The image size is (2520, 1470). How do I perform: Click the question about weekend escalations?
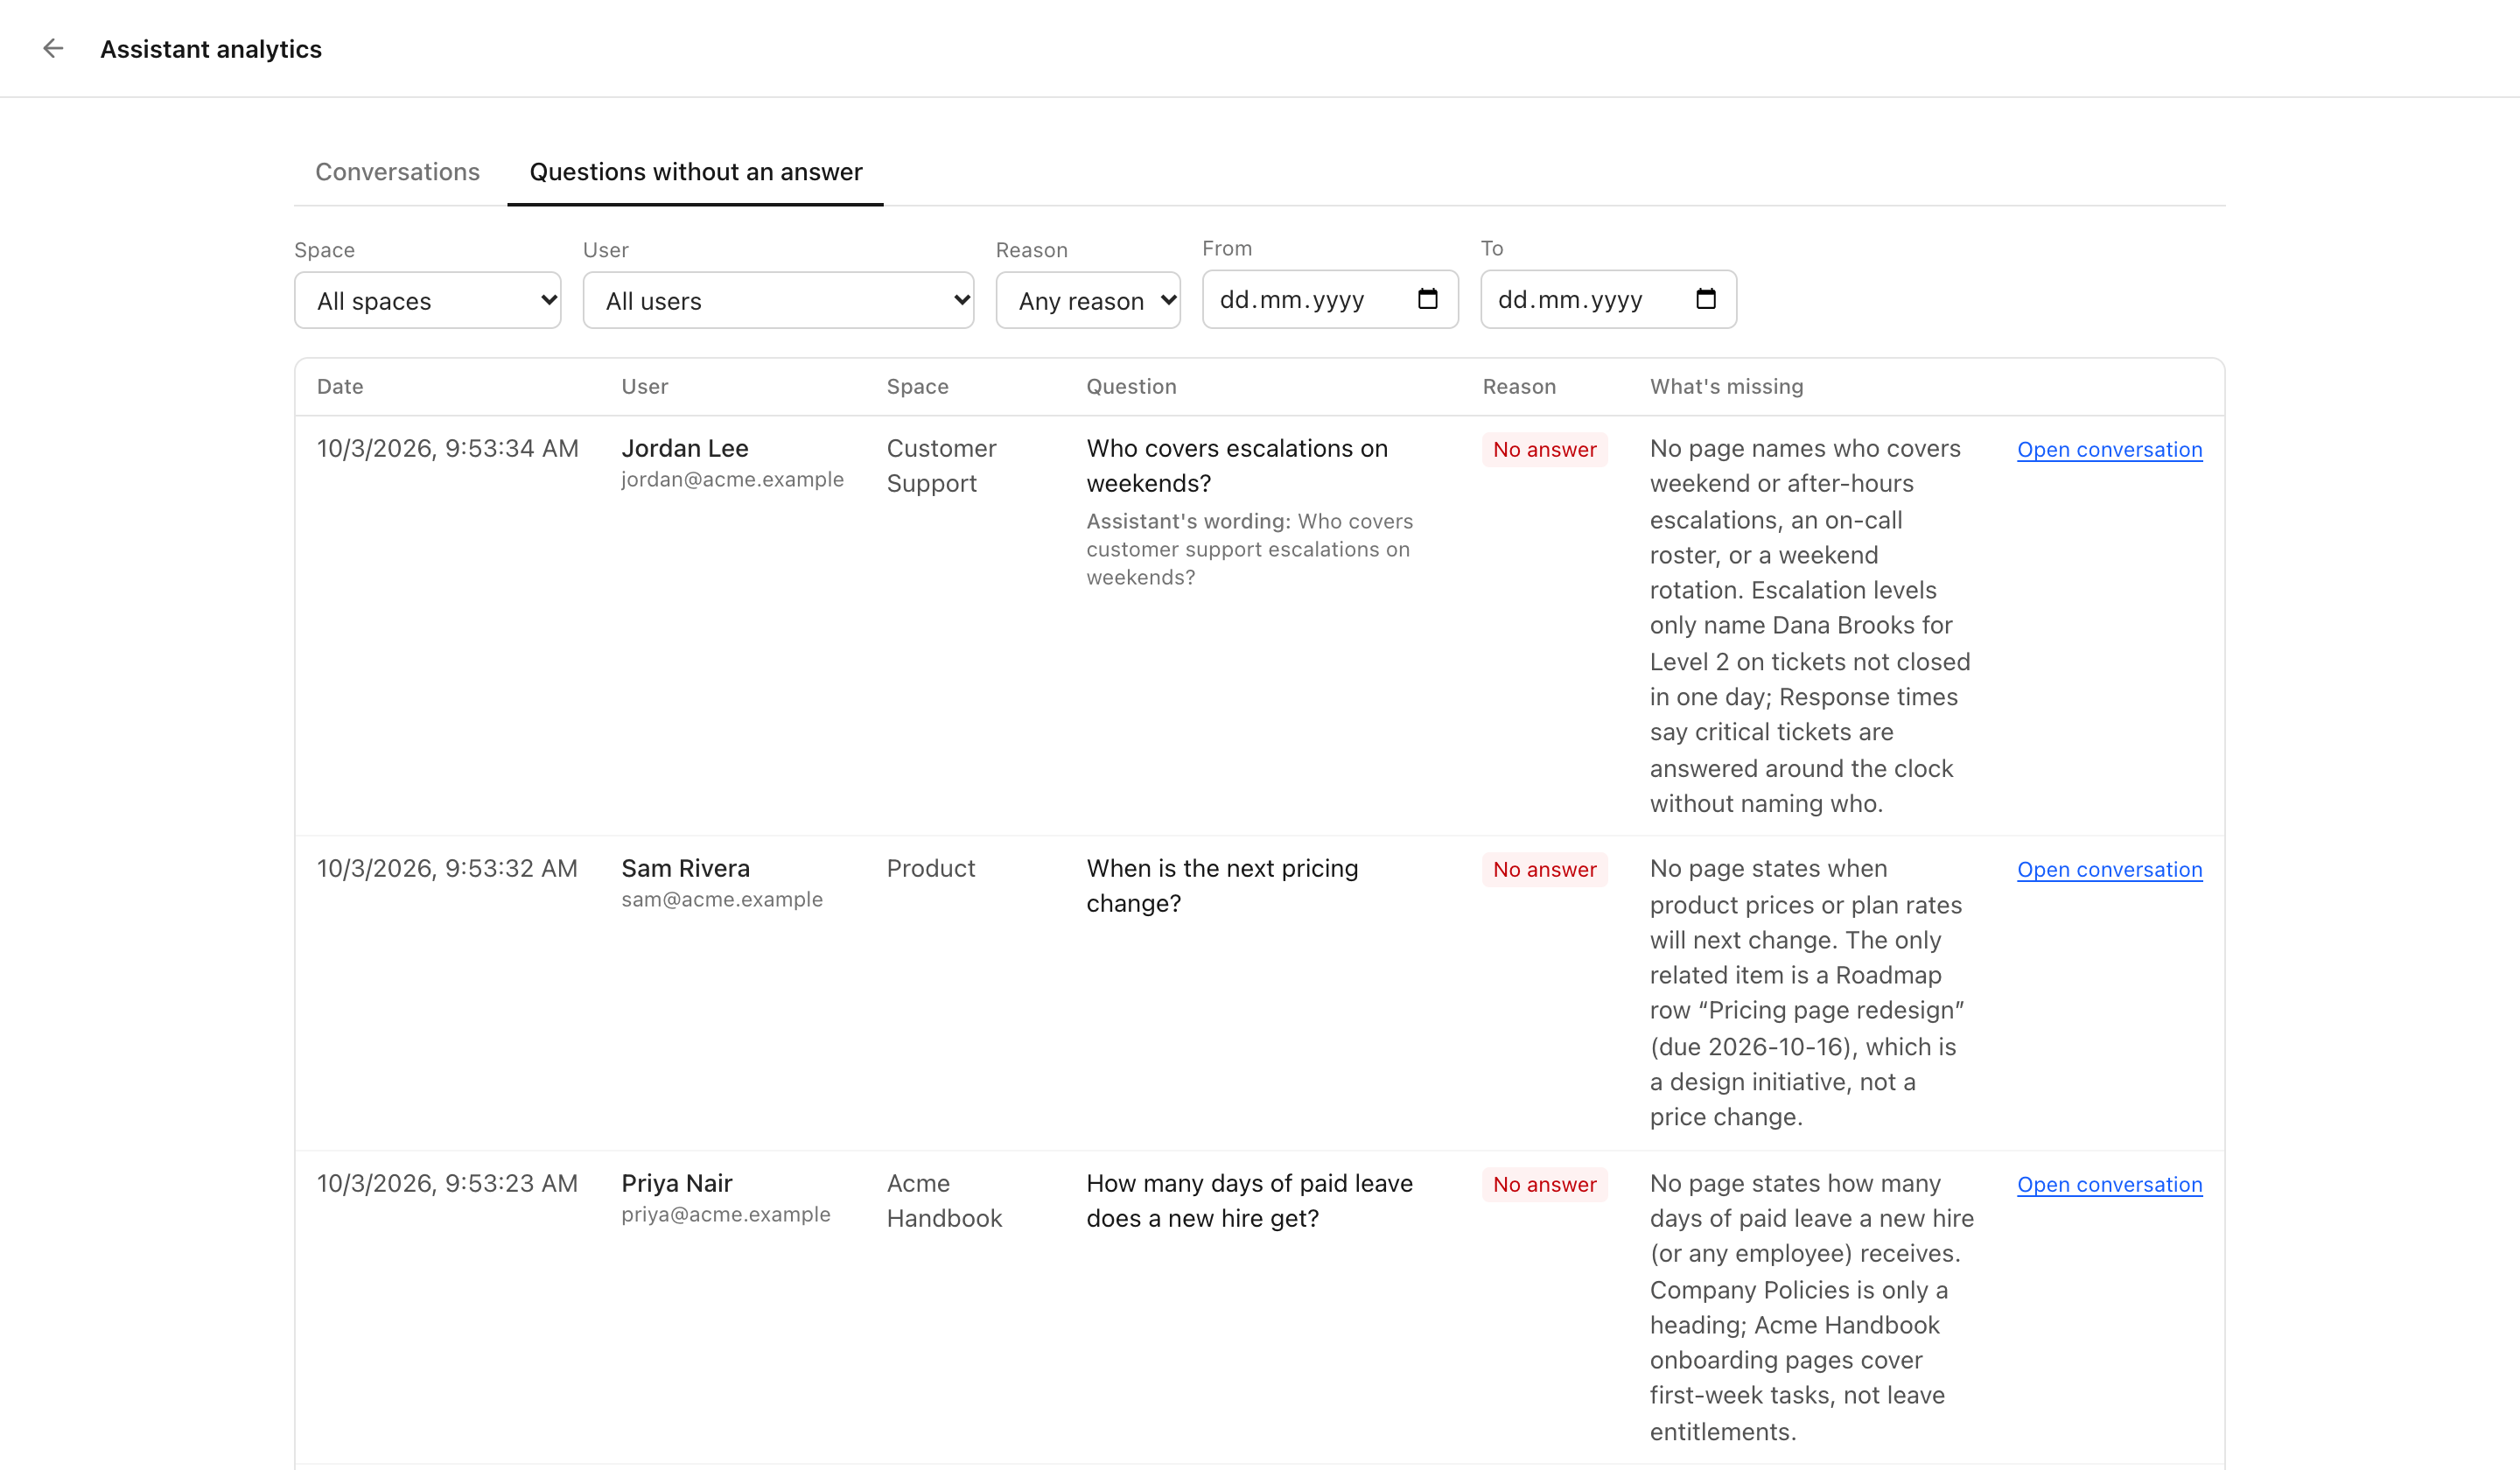[x=1237, y=466]
